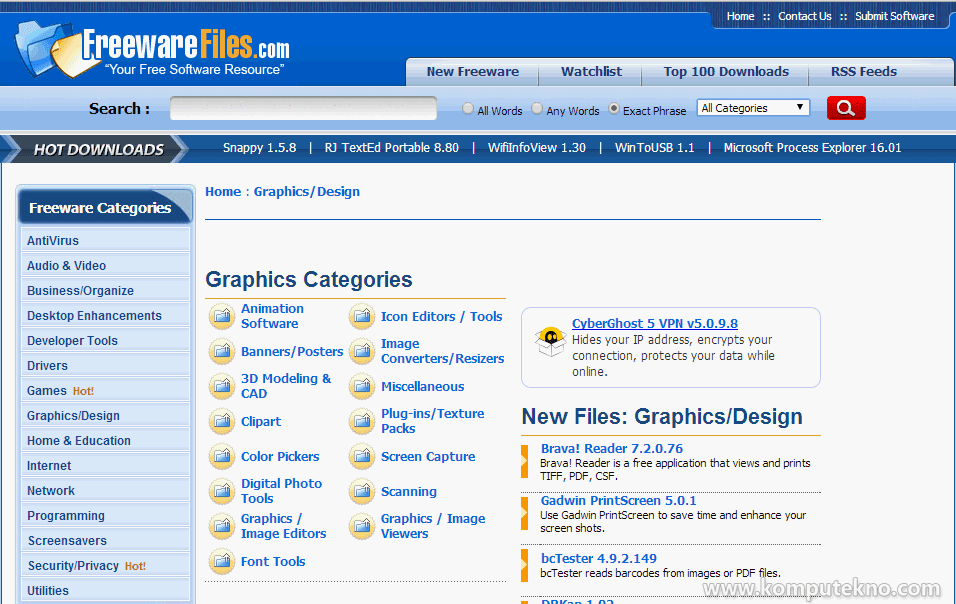Select Business/Organize category
Image resolution: width=956 pixels, height=604 pixels.
105,290
